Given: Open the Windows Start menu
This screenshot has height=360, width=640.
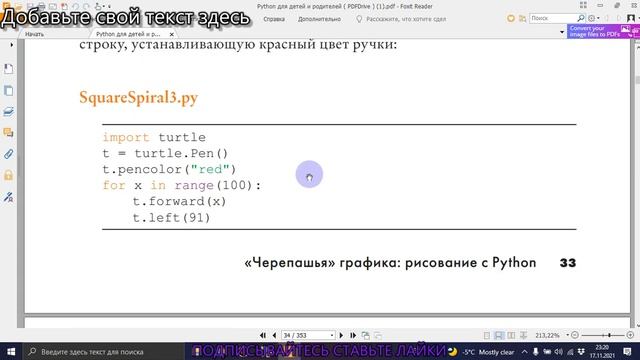Looking at the screenshot, I should coord(11,351).
